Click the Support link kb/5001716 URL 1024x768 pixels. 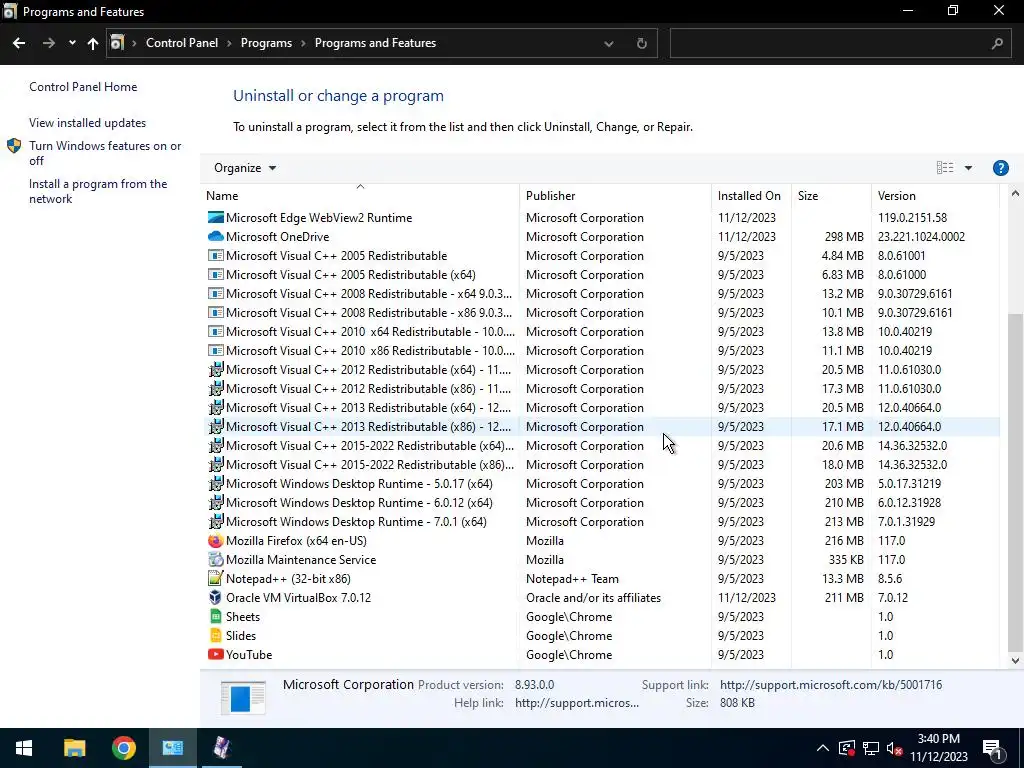[831, 684]
